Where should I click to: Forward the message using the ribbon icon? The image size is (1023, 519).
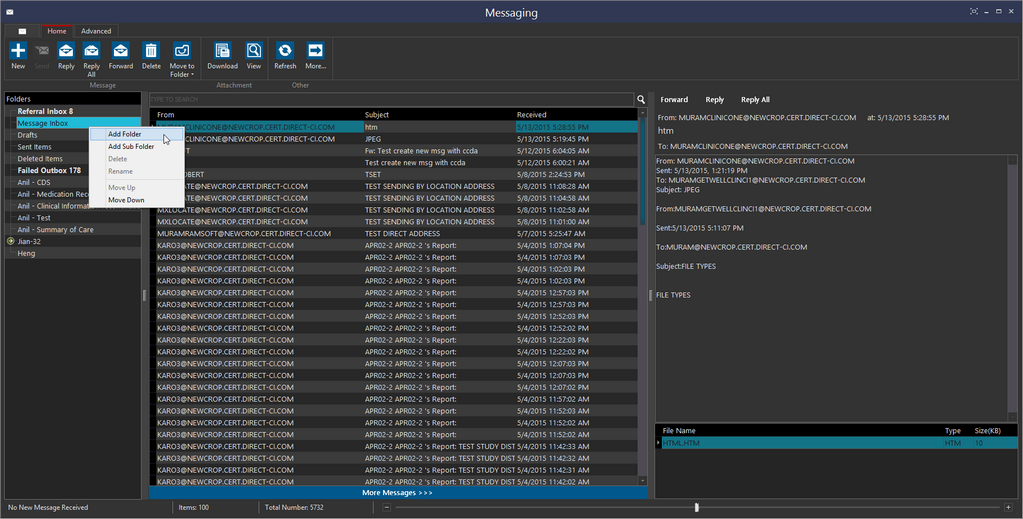(121, 51)
